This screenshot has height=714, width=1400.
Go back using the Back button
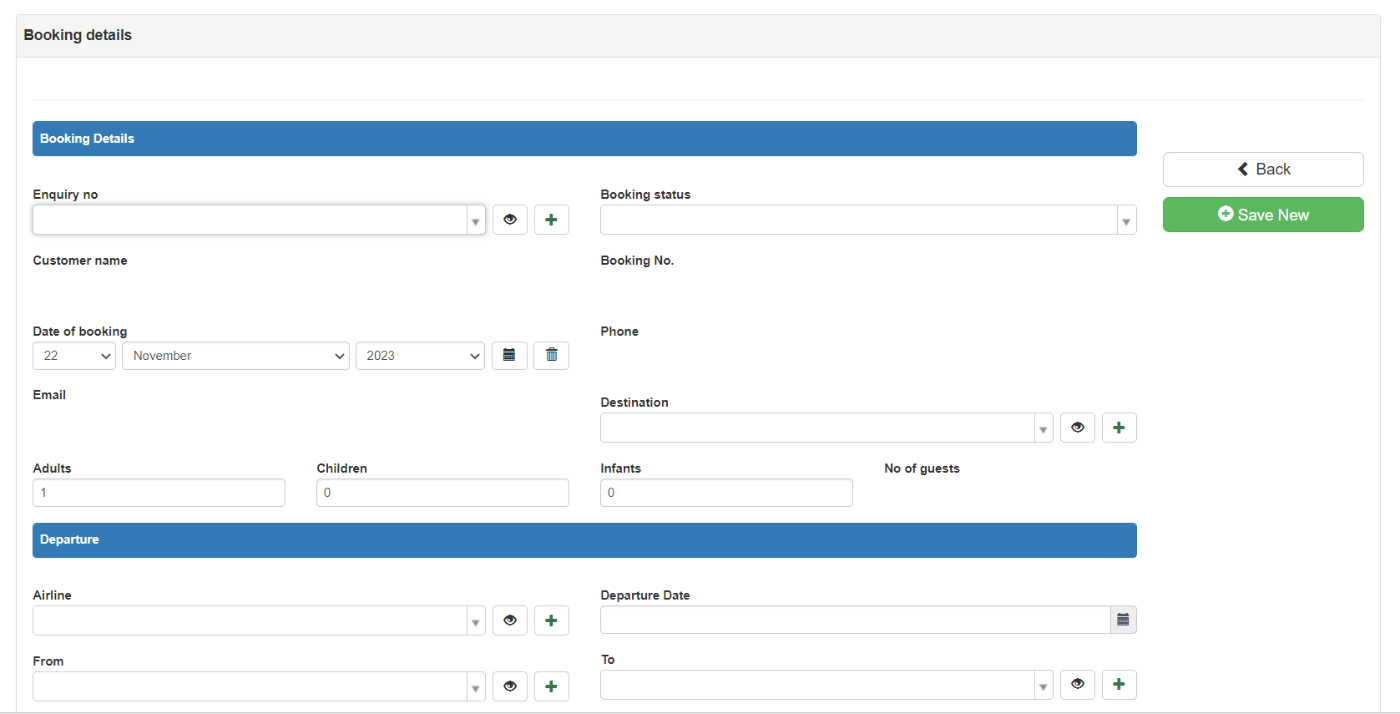coord(1263,169)
